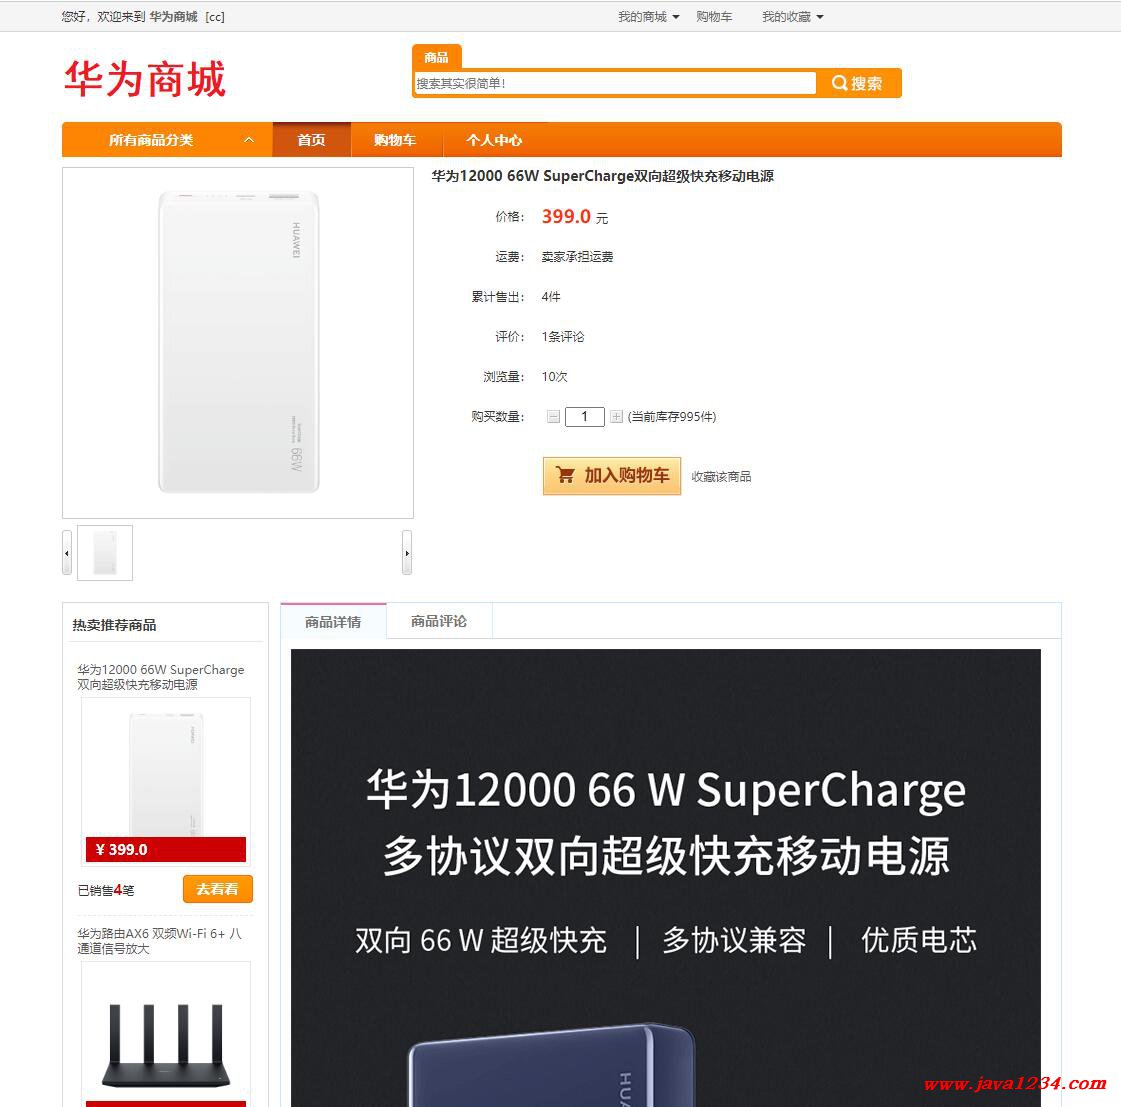The image size is (1121, 1107).
Task: Select the 商品详情 tab
Action: (333, 621)
